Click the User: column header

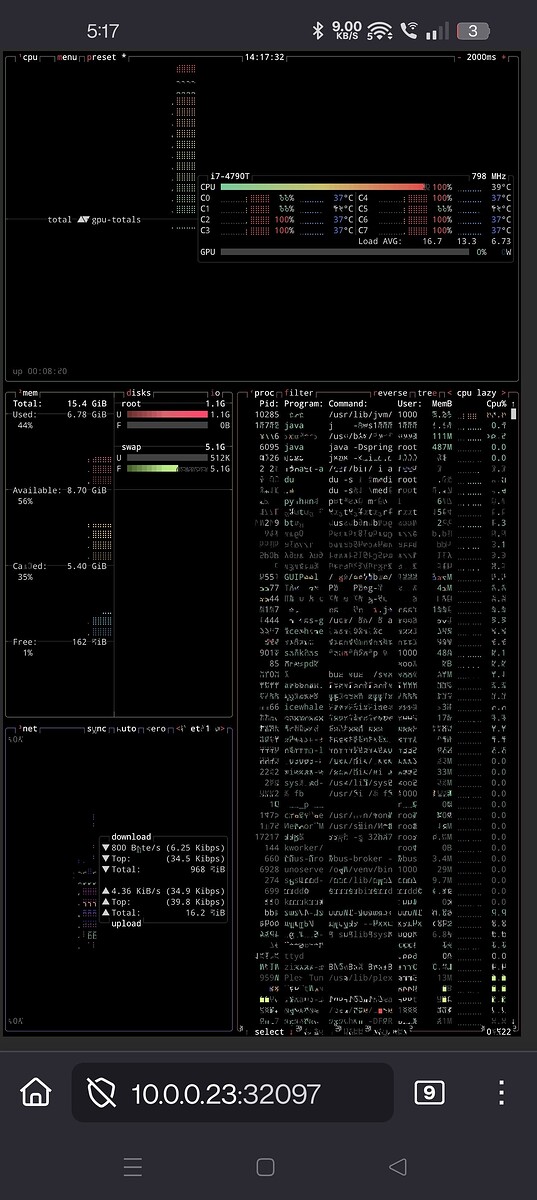410,404
